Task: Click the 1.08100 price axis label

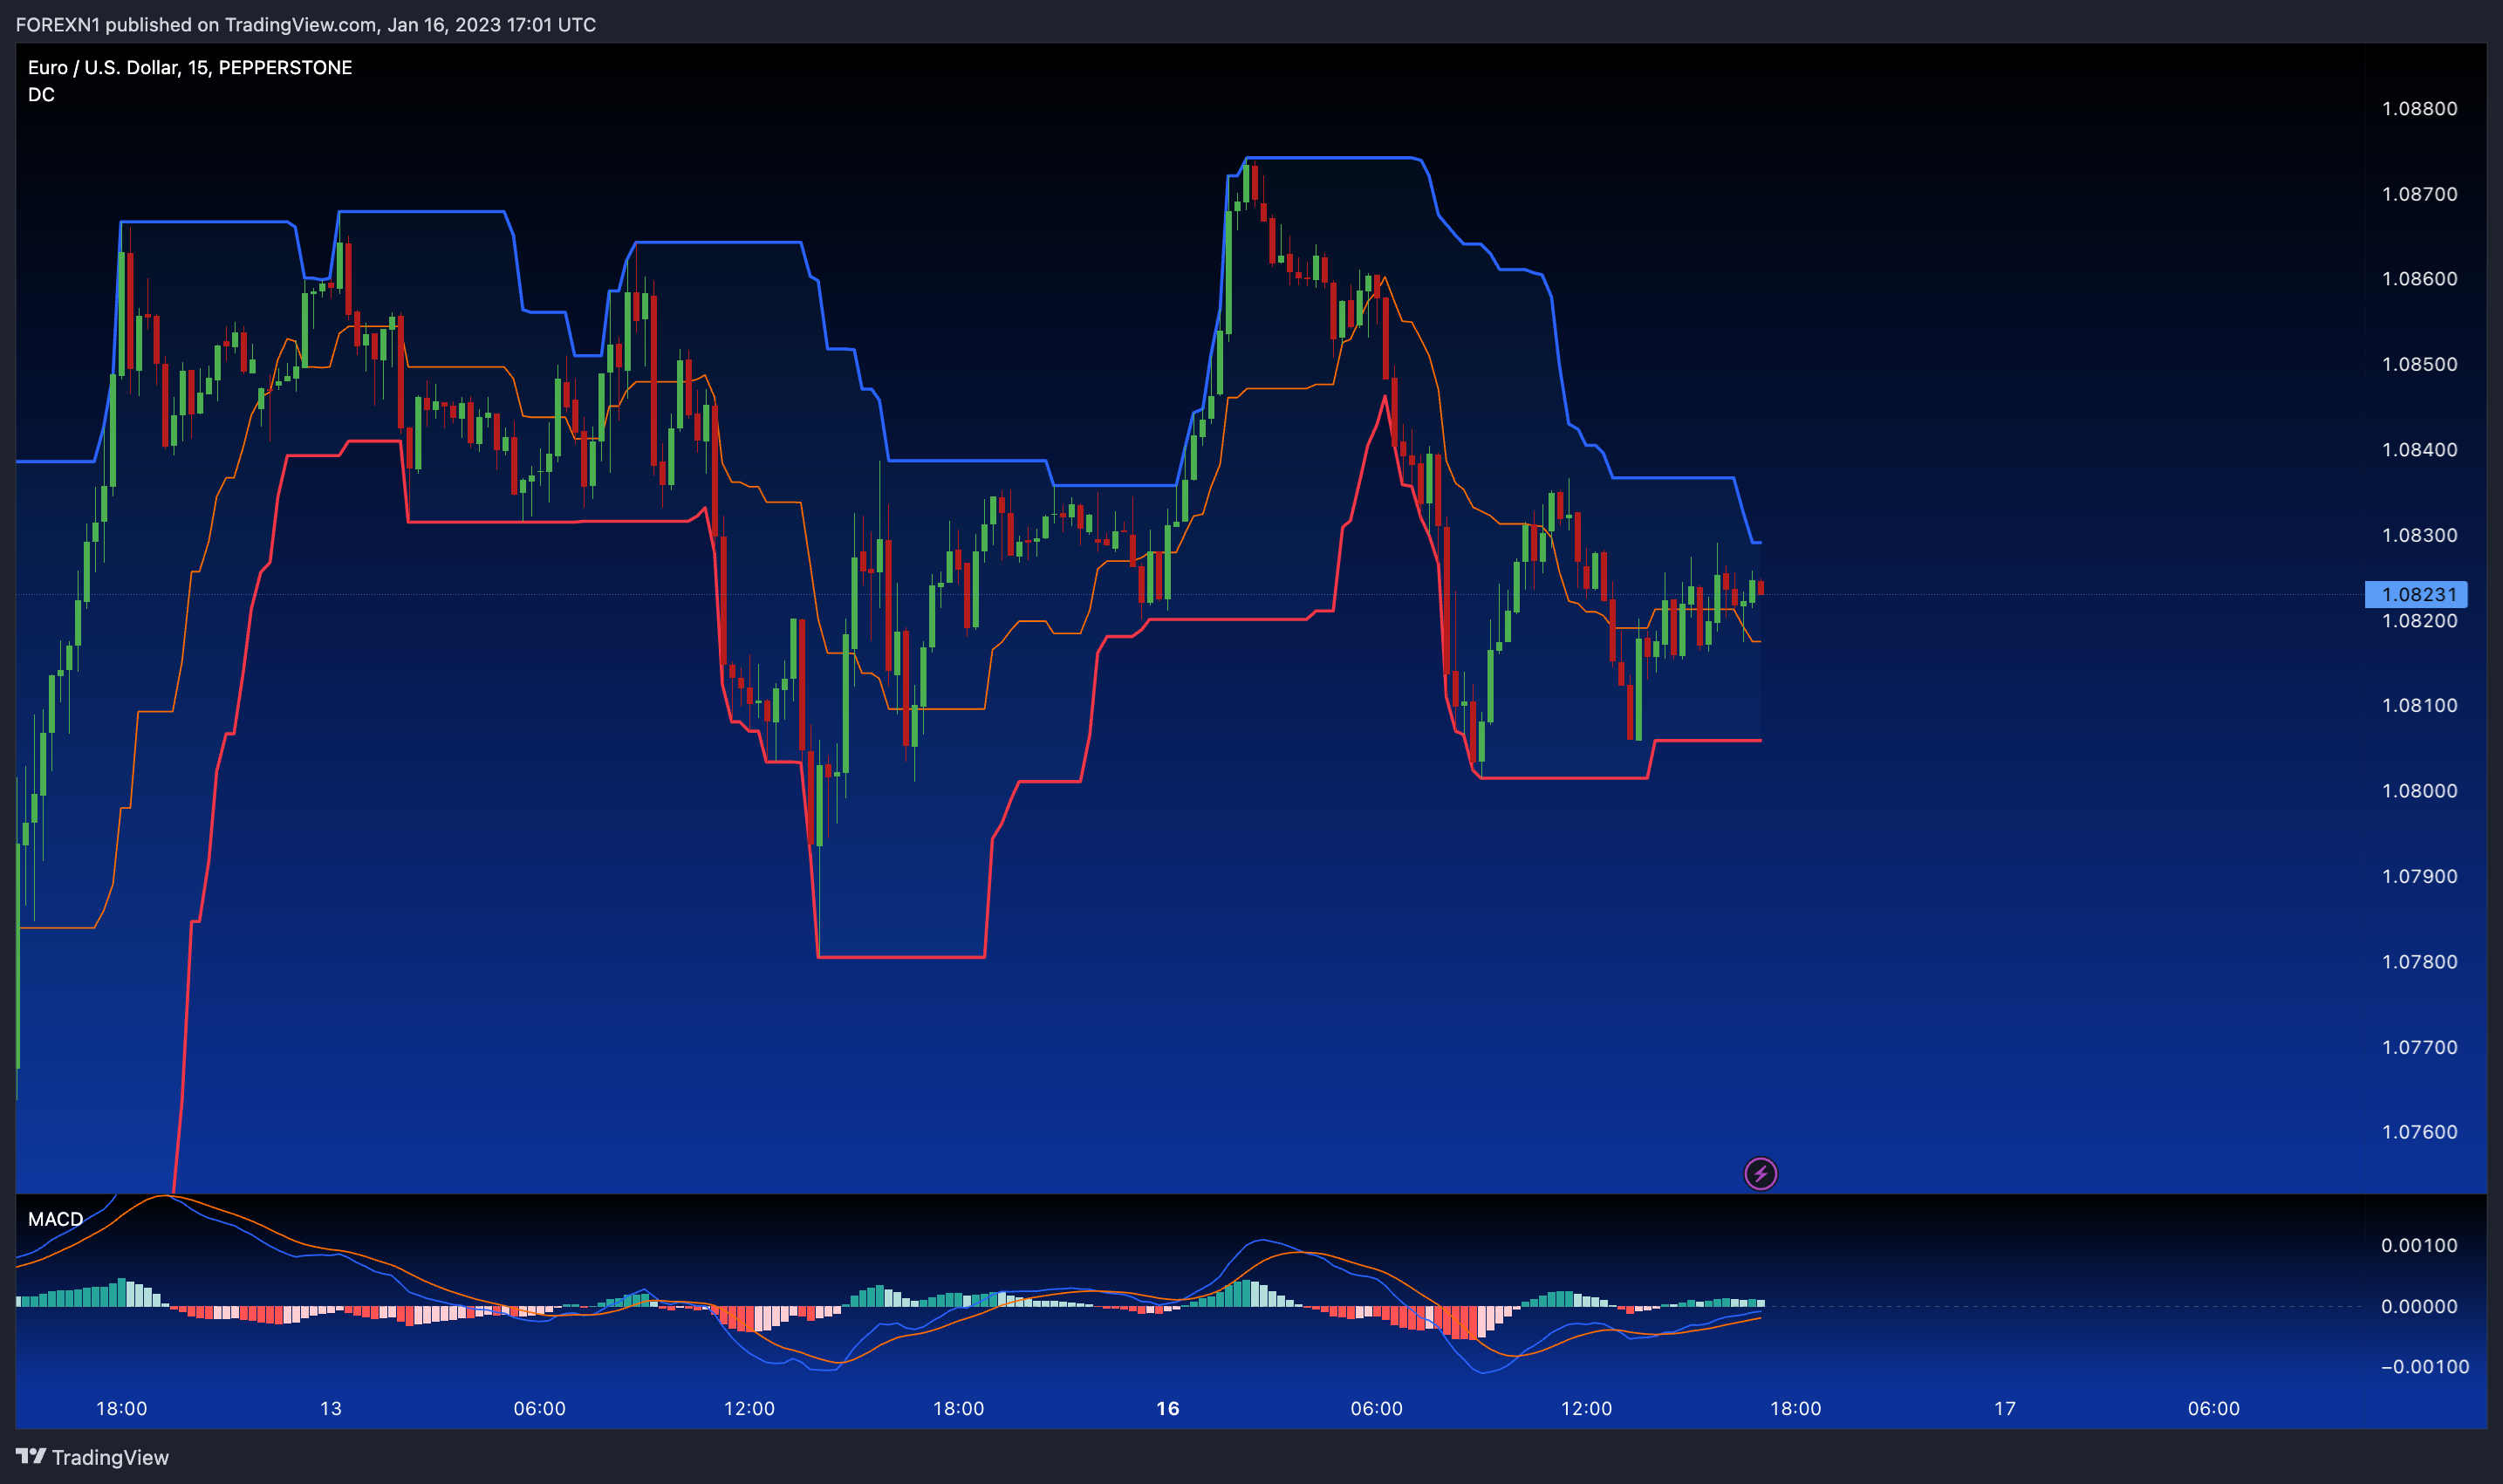Action: [2419, 705]
